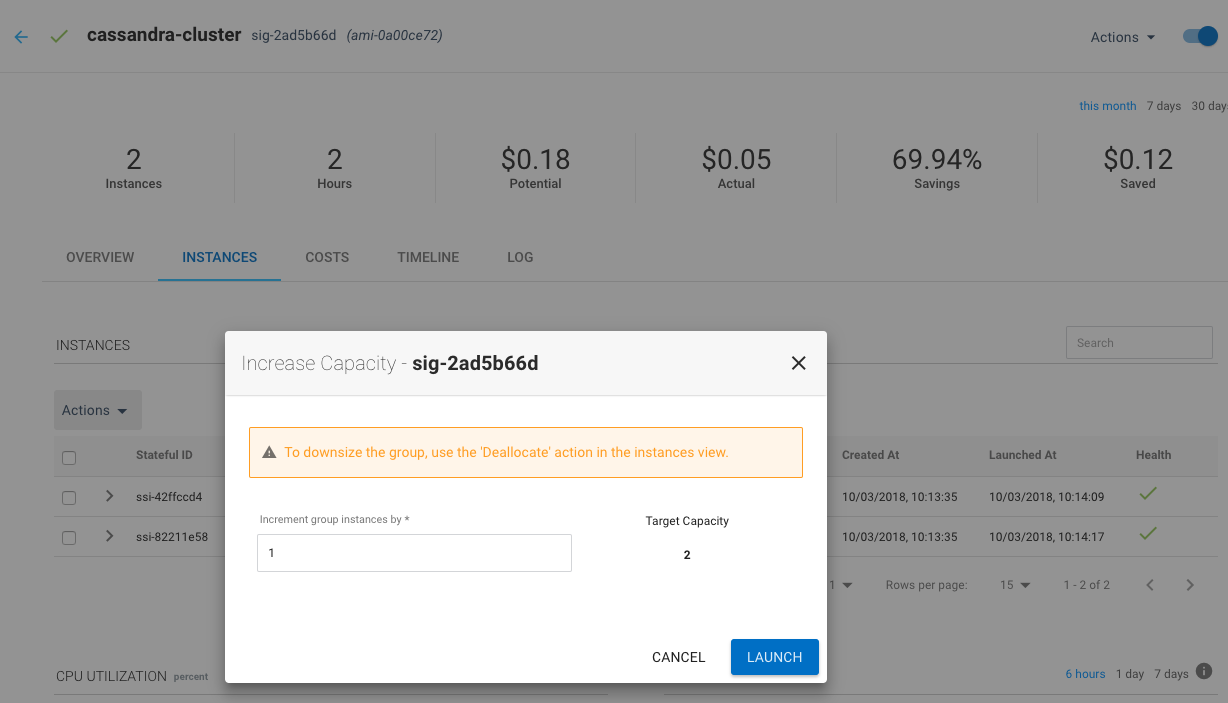Open the Timeline tab
Viewport: 1228px width, 703px height.
[x=428, y=257]
